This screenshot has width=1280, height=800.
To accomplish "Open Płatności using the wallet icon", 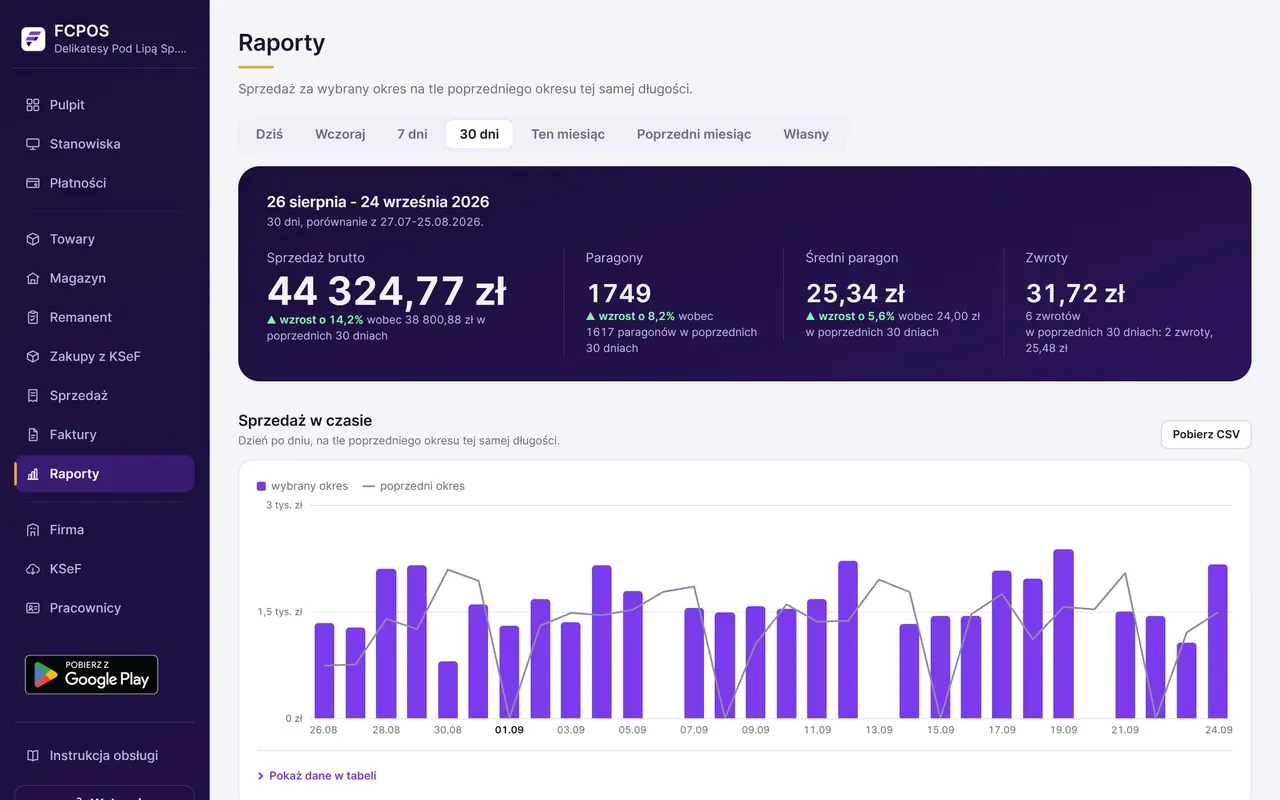I will pyautogui.click(x=33, y=183).
